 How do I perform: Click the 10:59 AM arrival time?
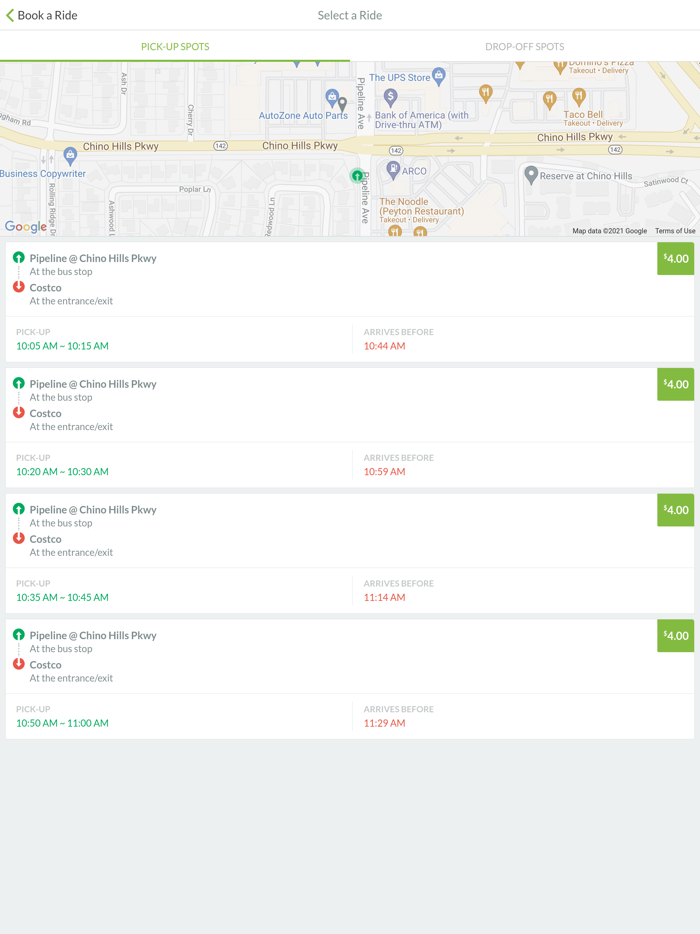(384, 472)
